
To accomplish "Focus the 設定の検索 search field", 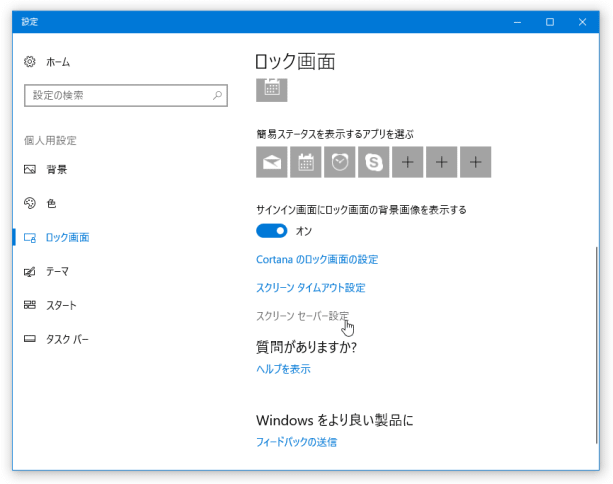I will click(126, 95).
